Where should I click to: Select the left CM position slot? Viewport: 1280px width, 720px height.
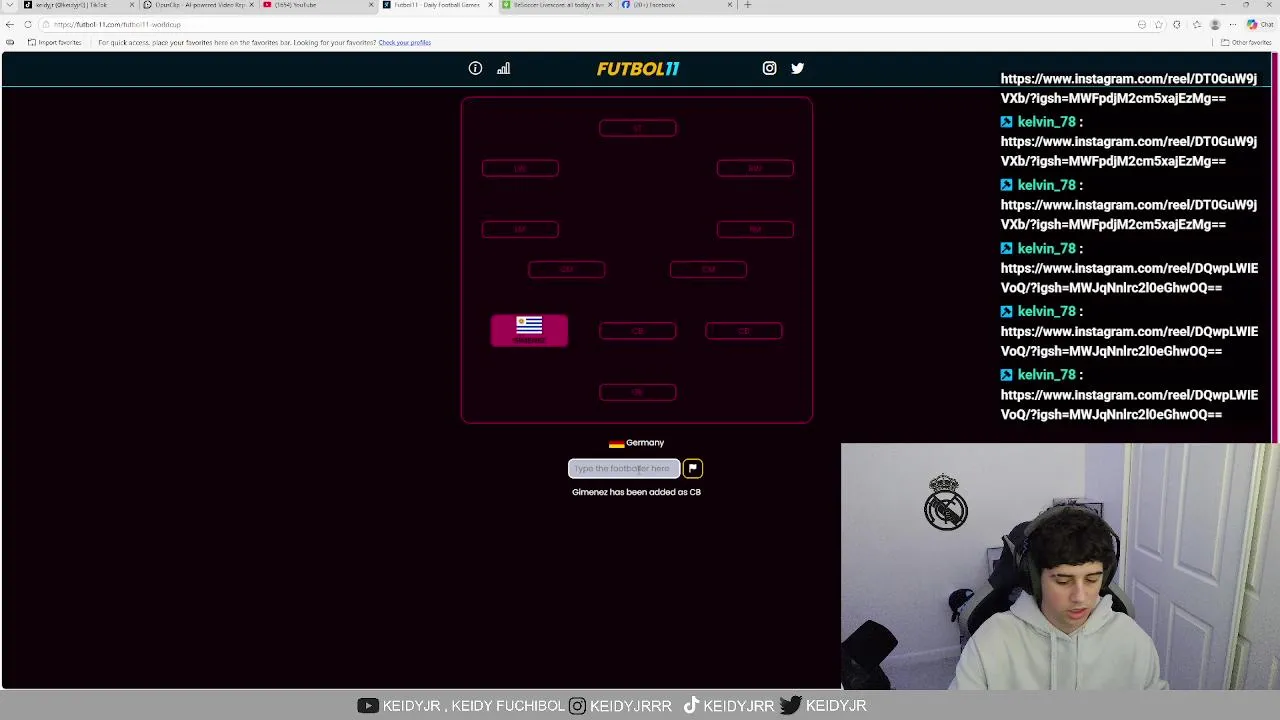[x=566, y=269]
